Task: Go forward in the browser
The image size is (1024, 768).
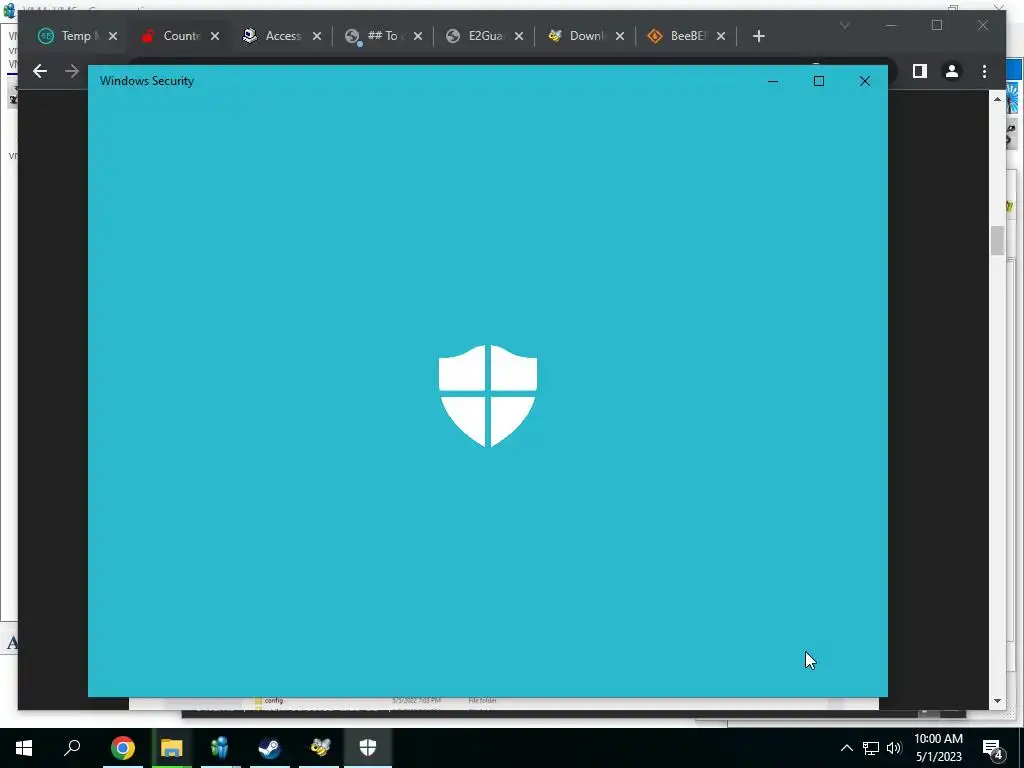Action: pyautogui.click(x=72, y=71)
